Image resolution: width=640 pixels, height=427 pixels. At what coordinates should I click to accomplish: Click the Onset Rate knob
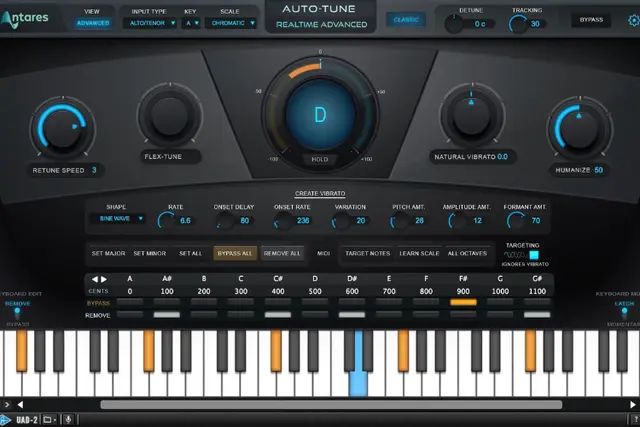pos(283,221)
